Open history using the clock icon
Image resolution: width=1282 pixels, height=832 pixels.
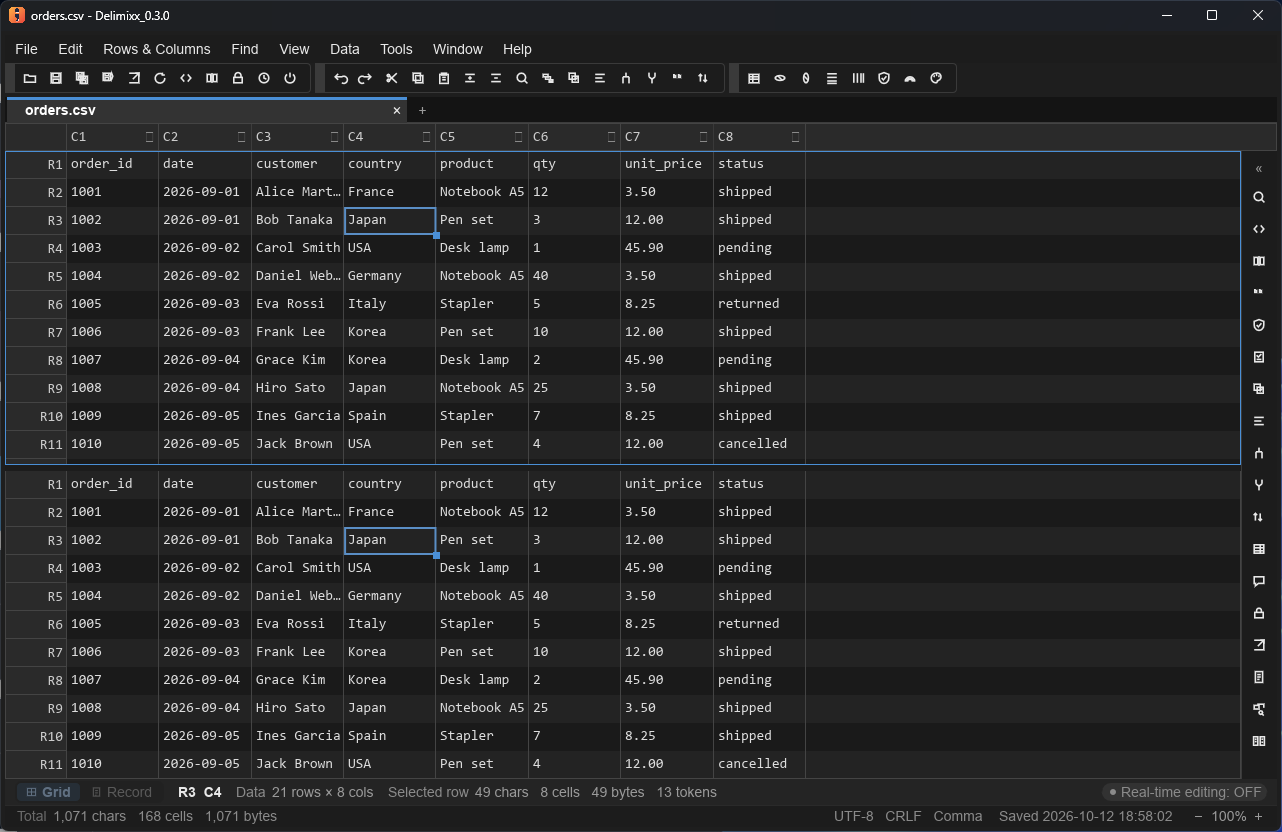click(x=264, y=78)
